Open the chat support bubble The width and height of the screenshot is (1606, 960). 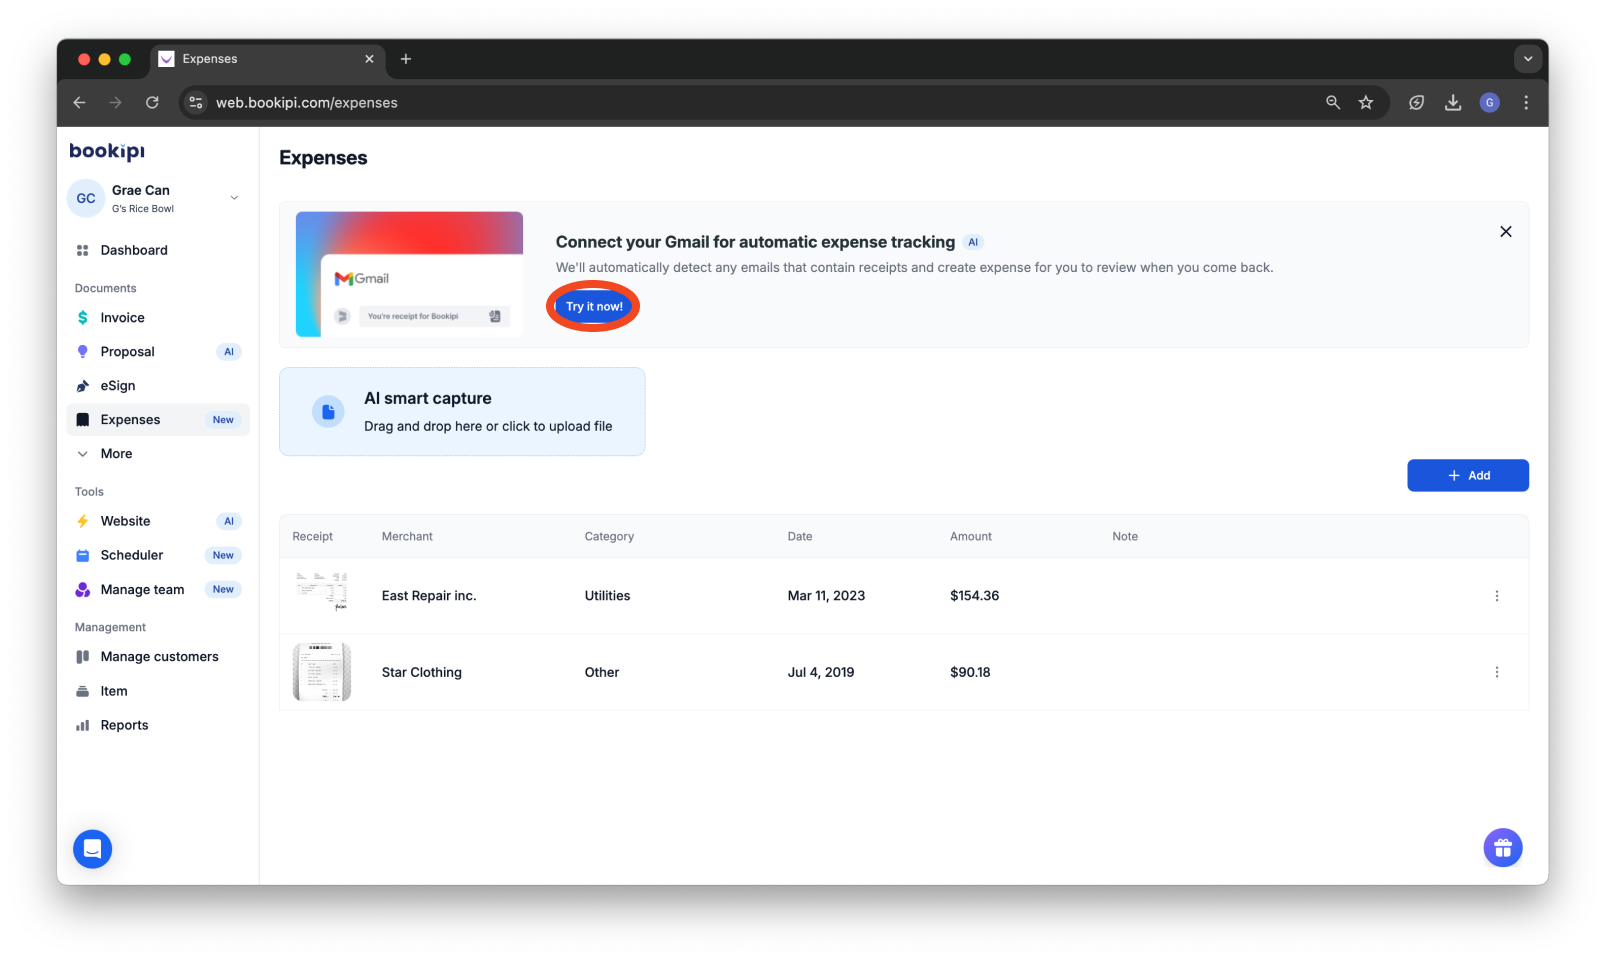[x=92, y=848]
